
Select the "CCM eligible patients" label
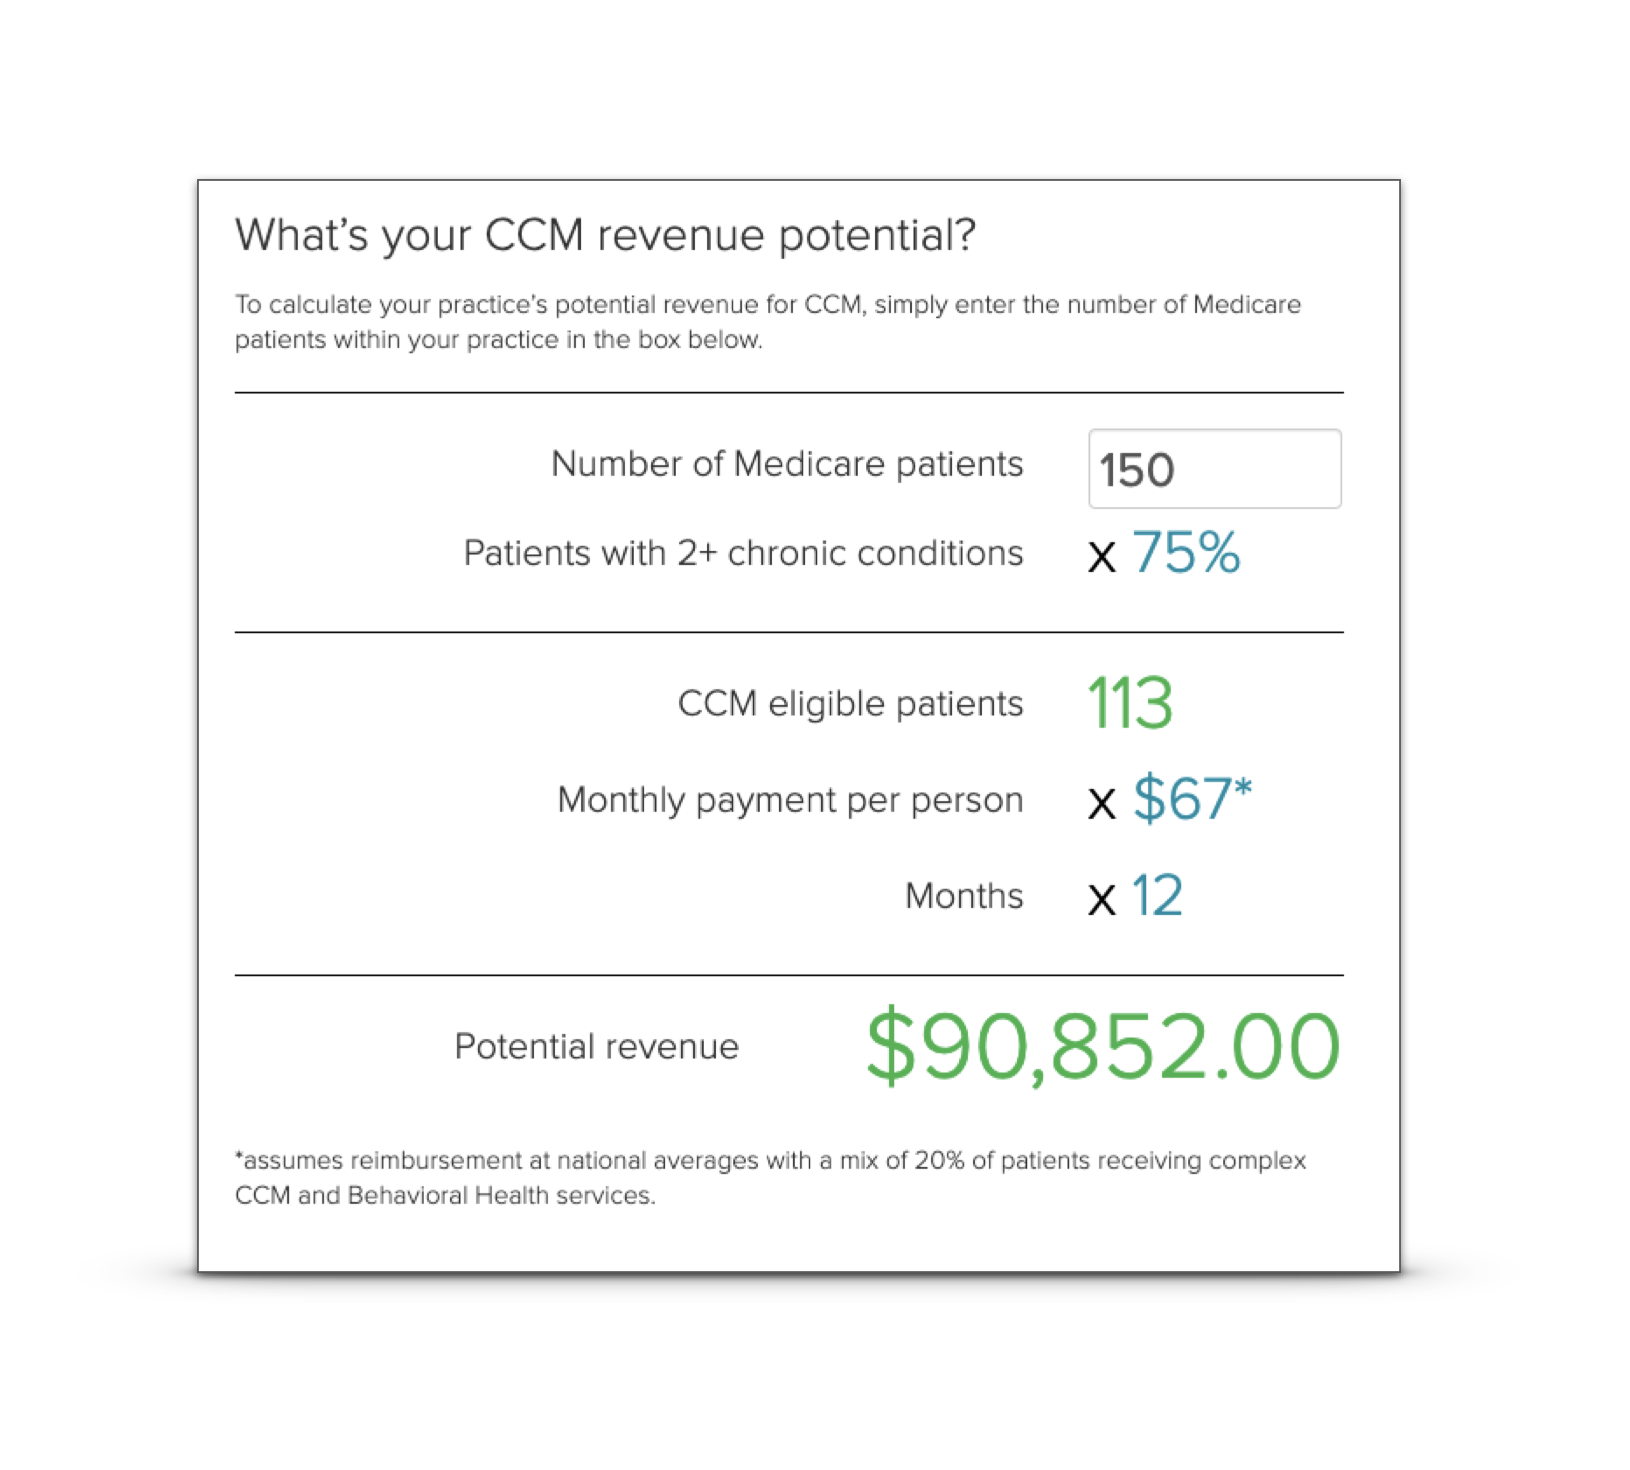pyautogui.click(x=850, y=703)
